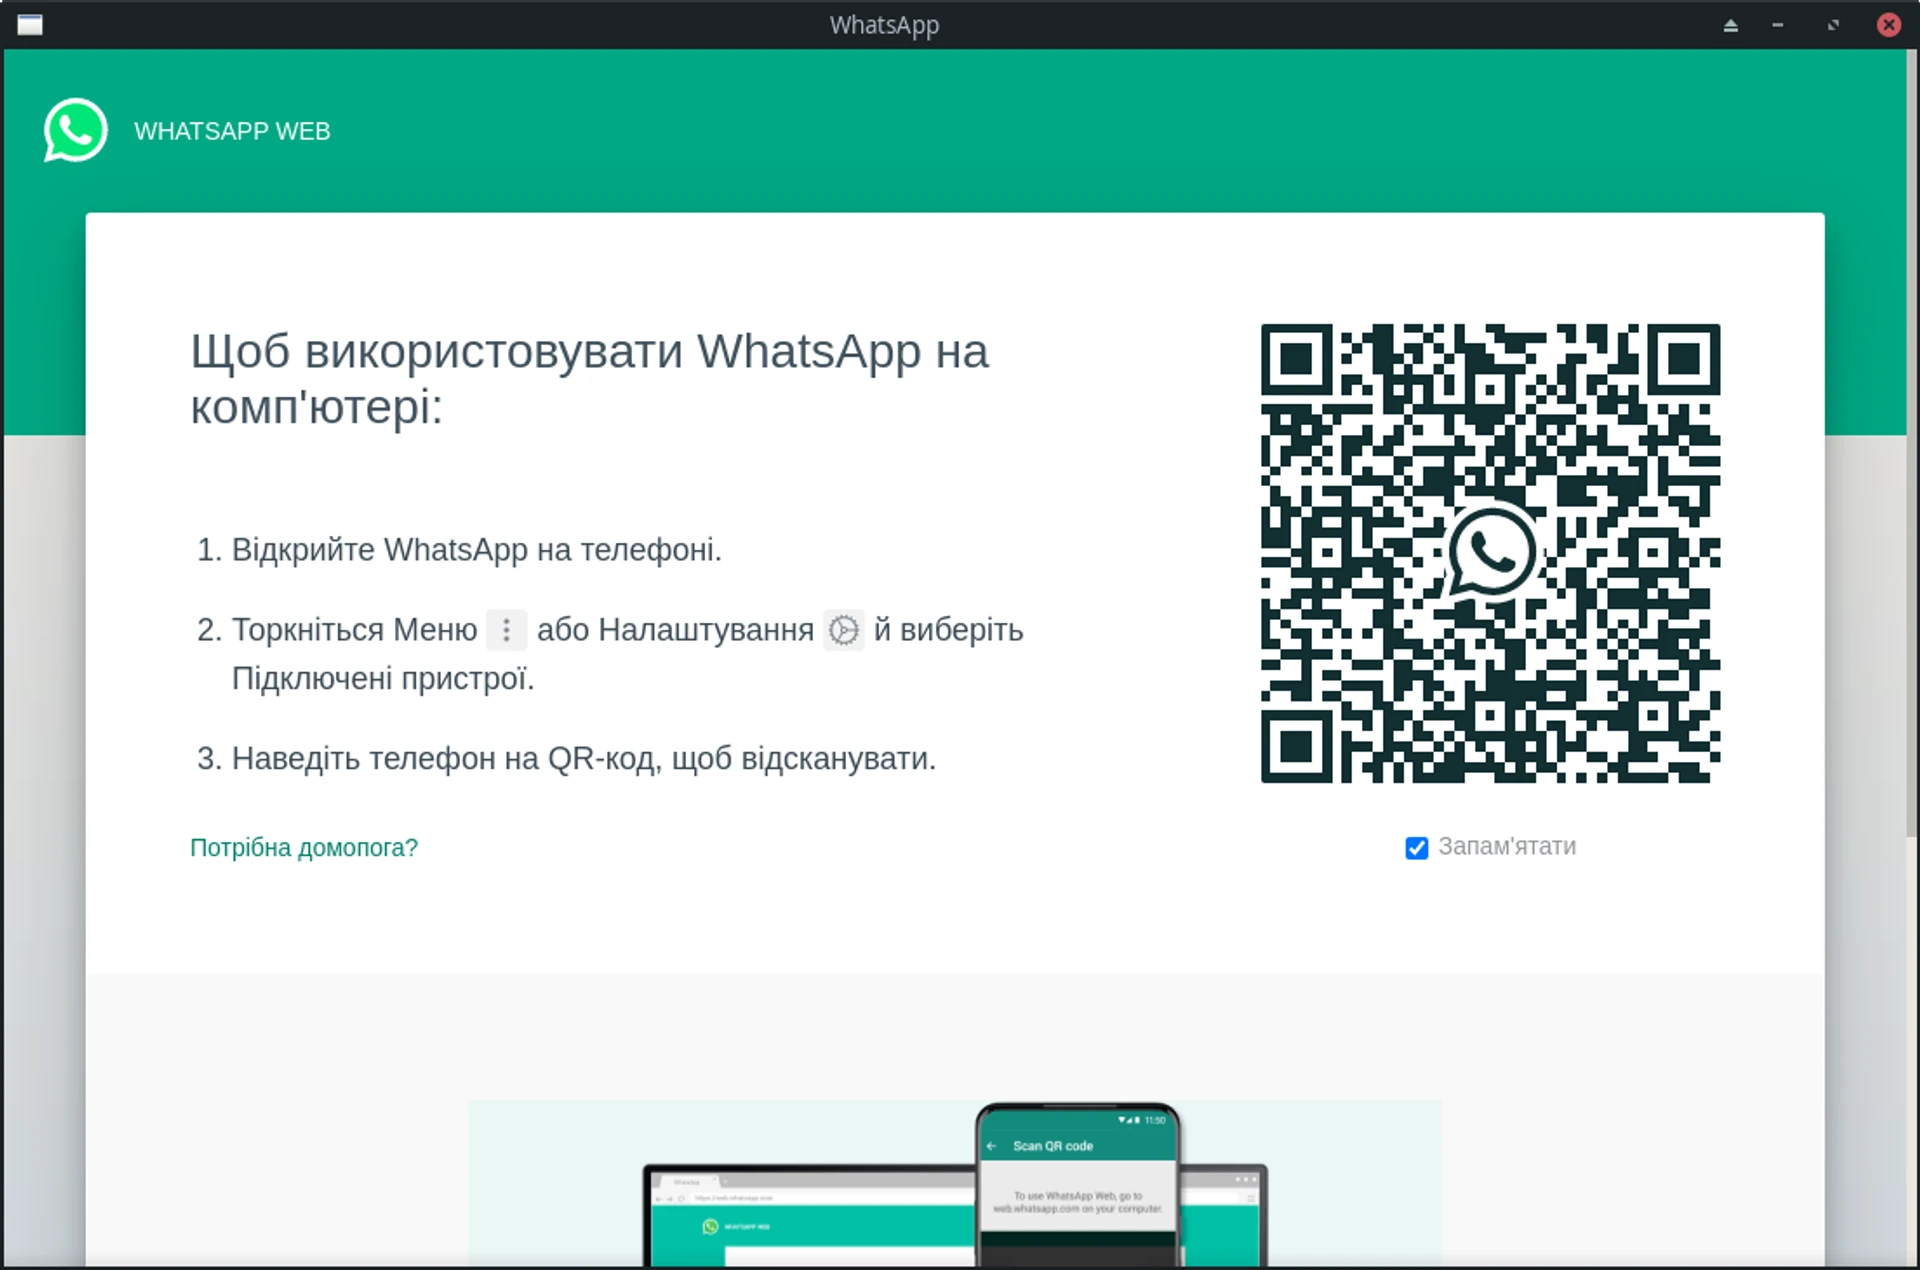
Task: Close the WhatsApp window
Action: coord(1888,26)
